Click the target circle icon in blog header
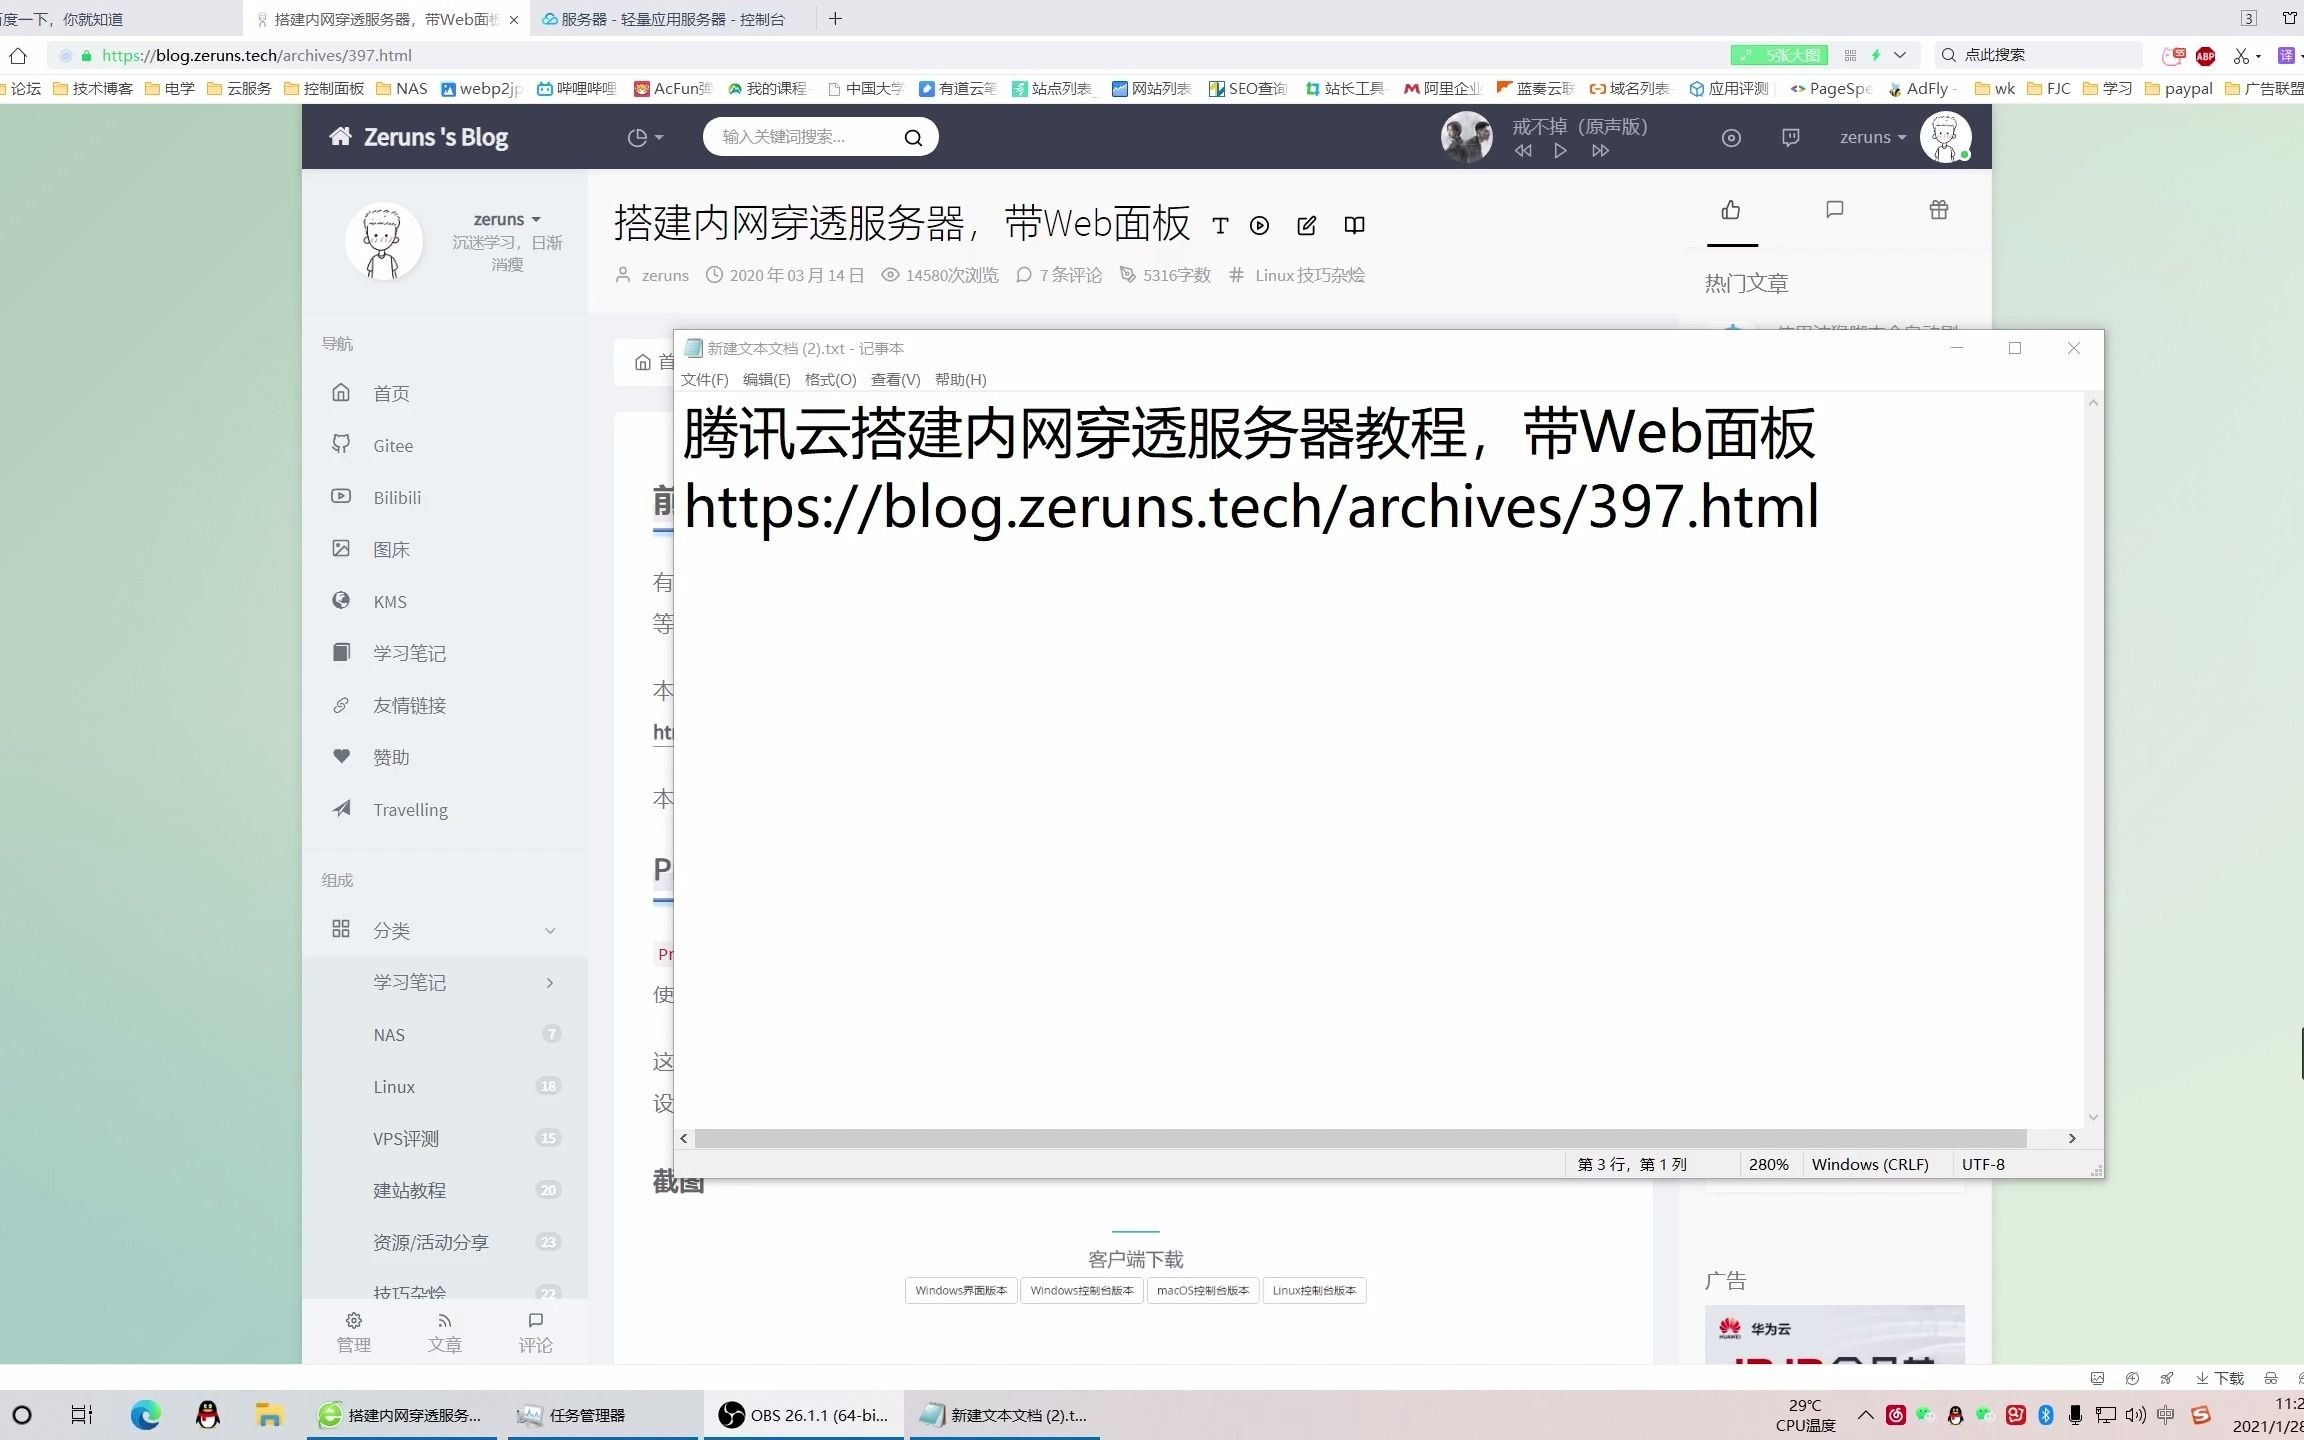 pyautogui.click(x=1731, y=138)
